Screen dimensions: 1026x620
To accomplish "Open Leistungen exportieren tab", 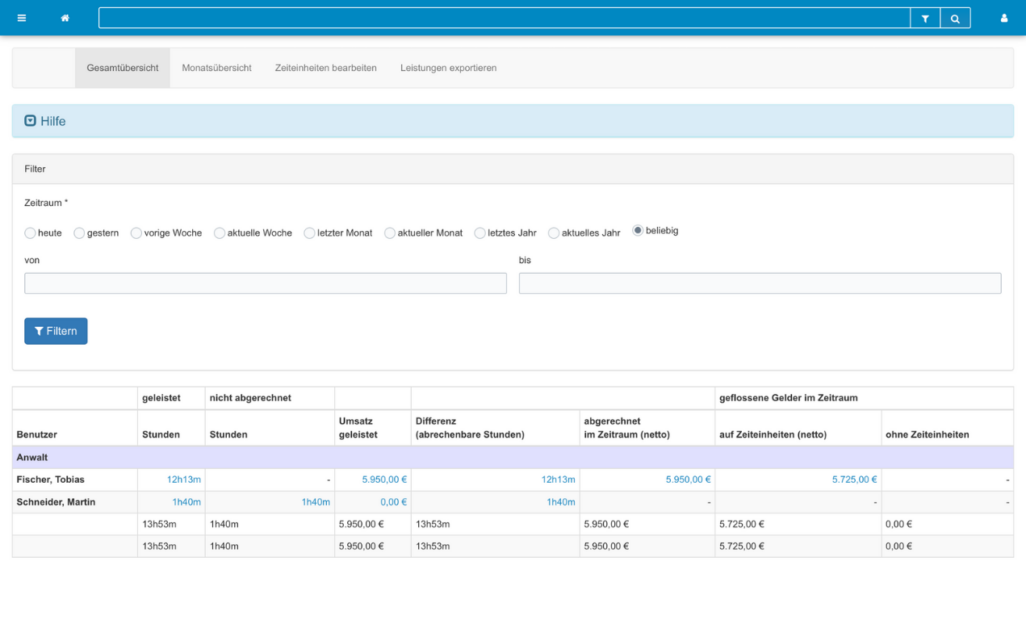I will [x=448, y=67].
